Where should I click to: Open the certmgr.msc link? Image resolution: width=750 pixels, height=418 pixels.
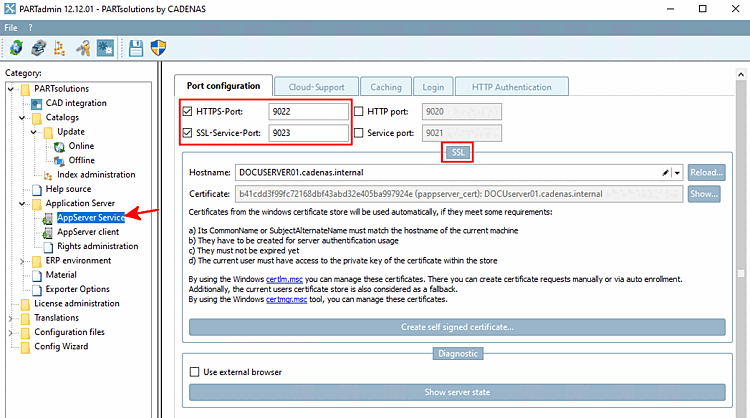coord(287,299)
